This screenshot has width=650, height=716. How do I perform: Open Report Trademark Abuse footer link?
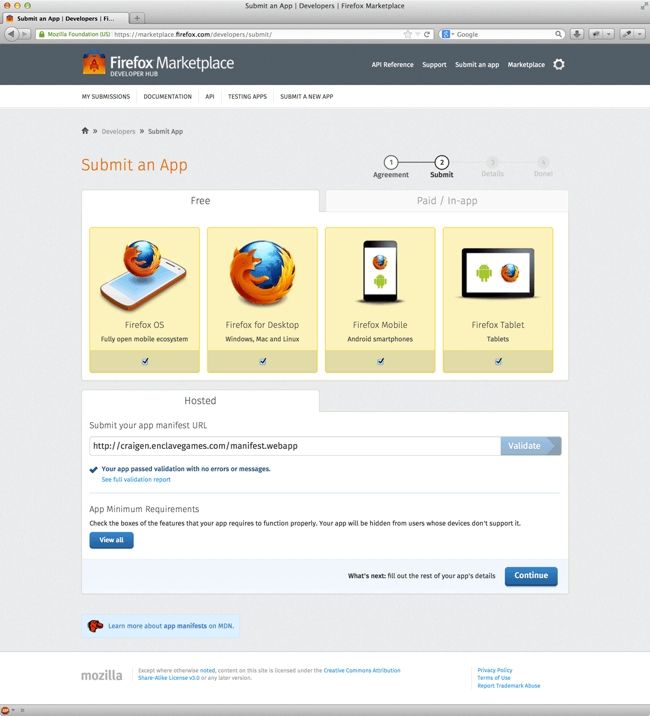[x=509, y=685]
